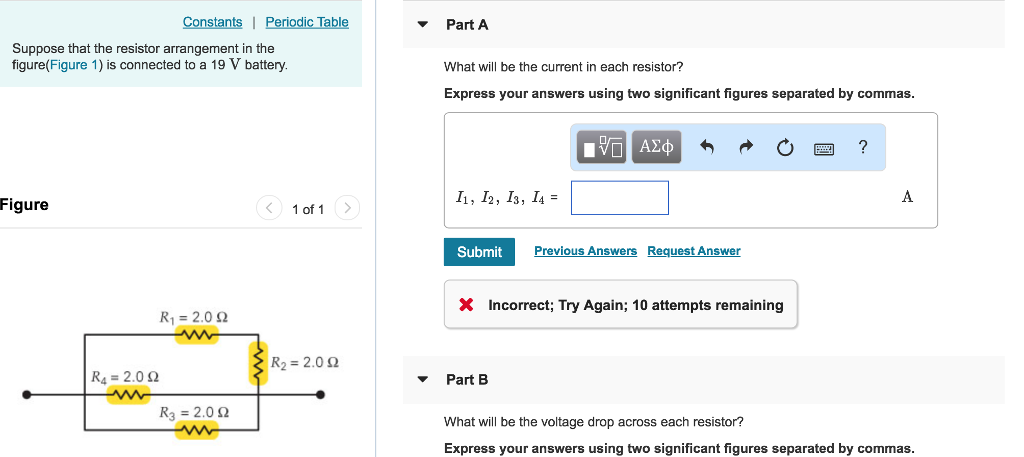Open the math templates tool
The width and height of the screenshot is (1024, 457).
[x=601, y=147]
